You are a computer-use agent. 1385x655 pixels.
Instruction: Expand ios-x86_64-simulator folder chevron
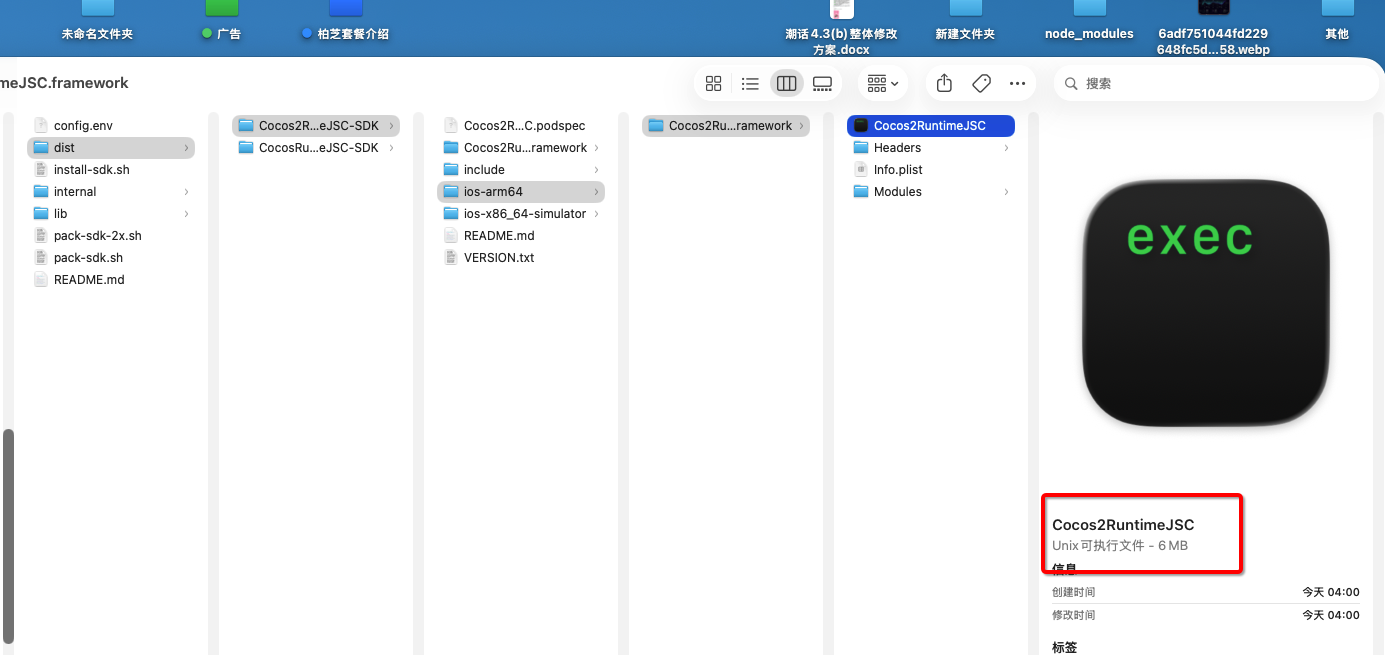[x=597, y=214]
